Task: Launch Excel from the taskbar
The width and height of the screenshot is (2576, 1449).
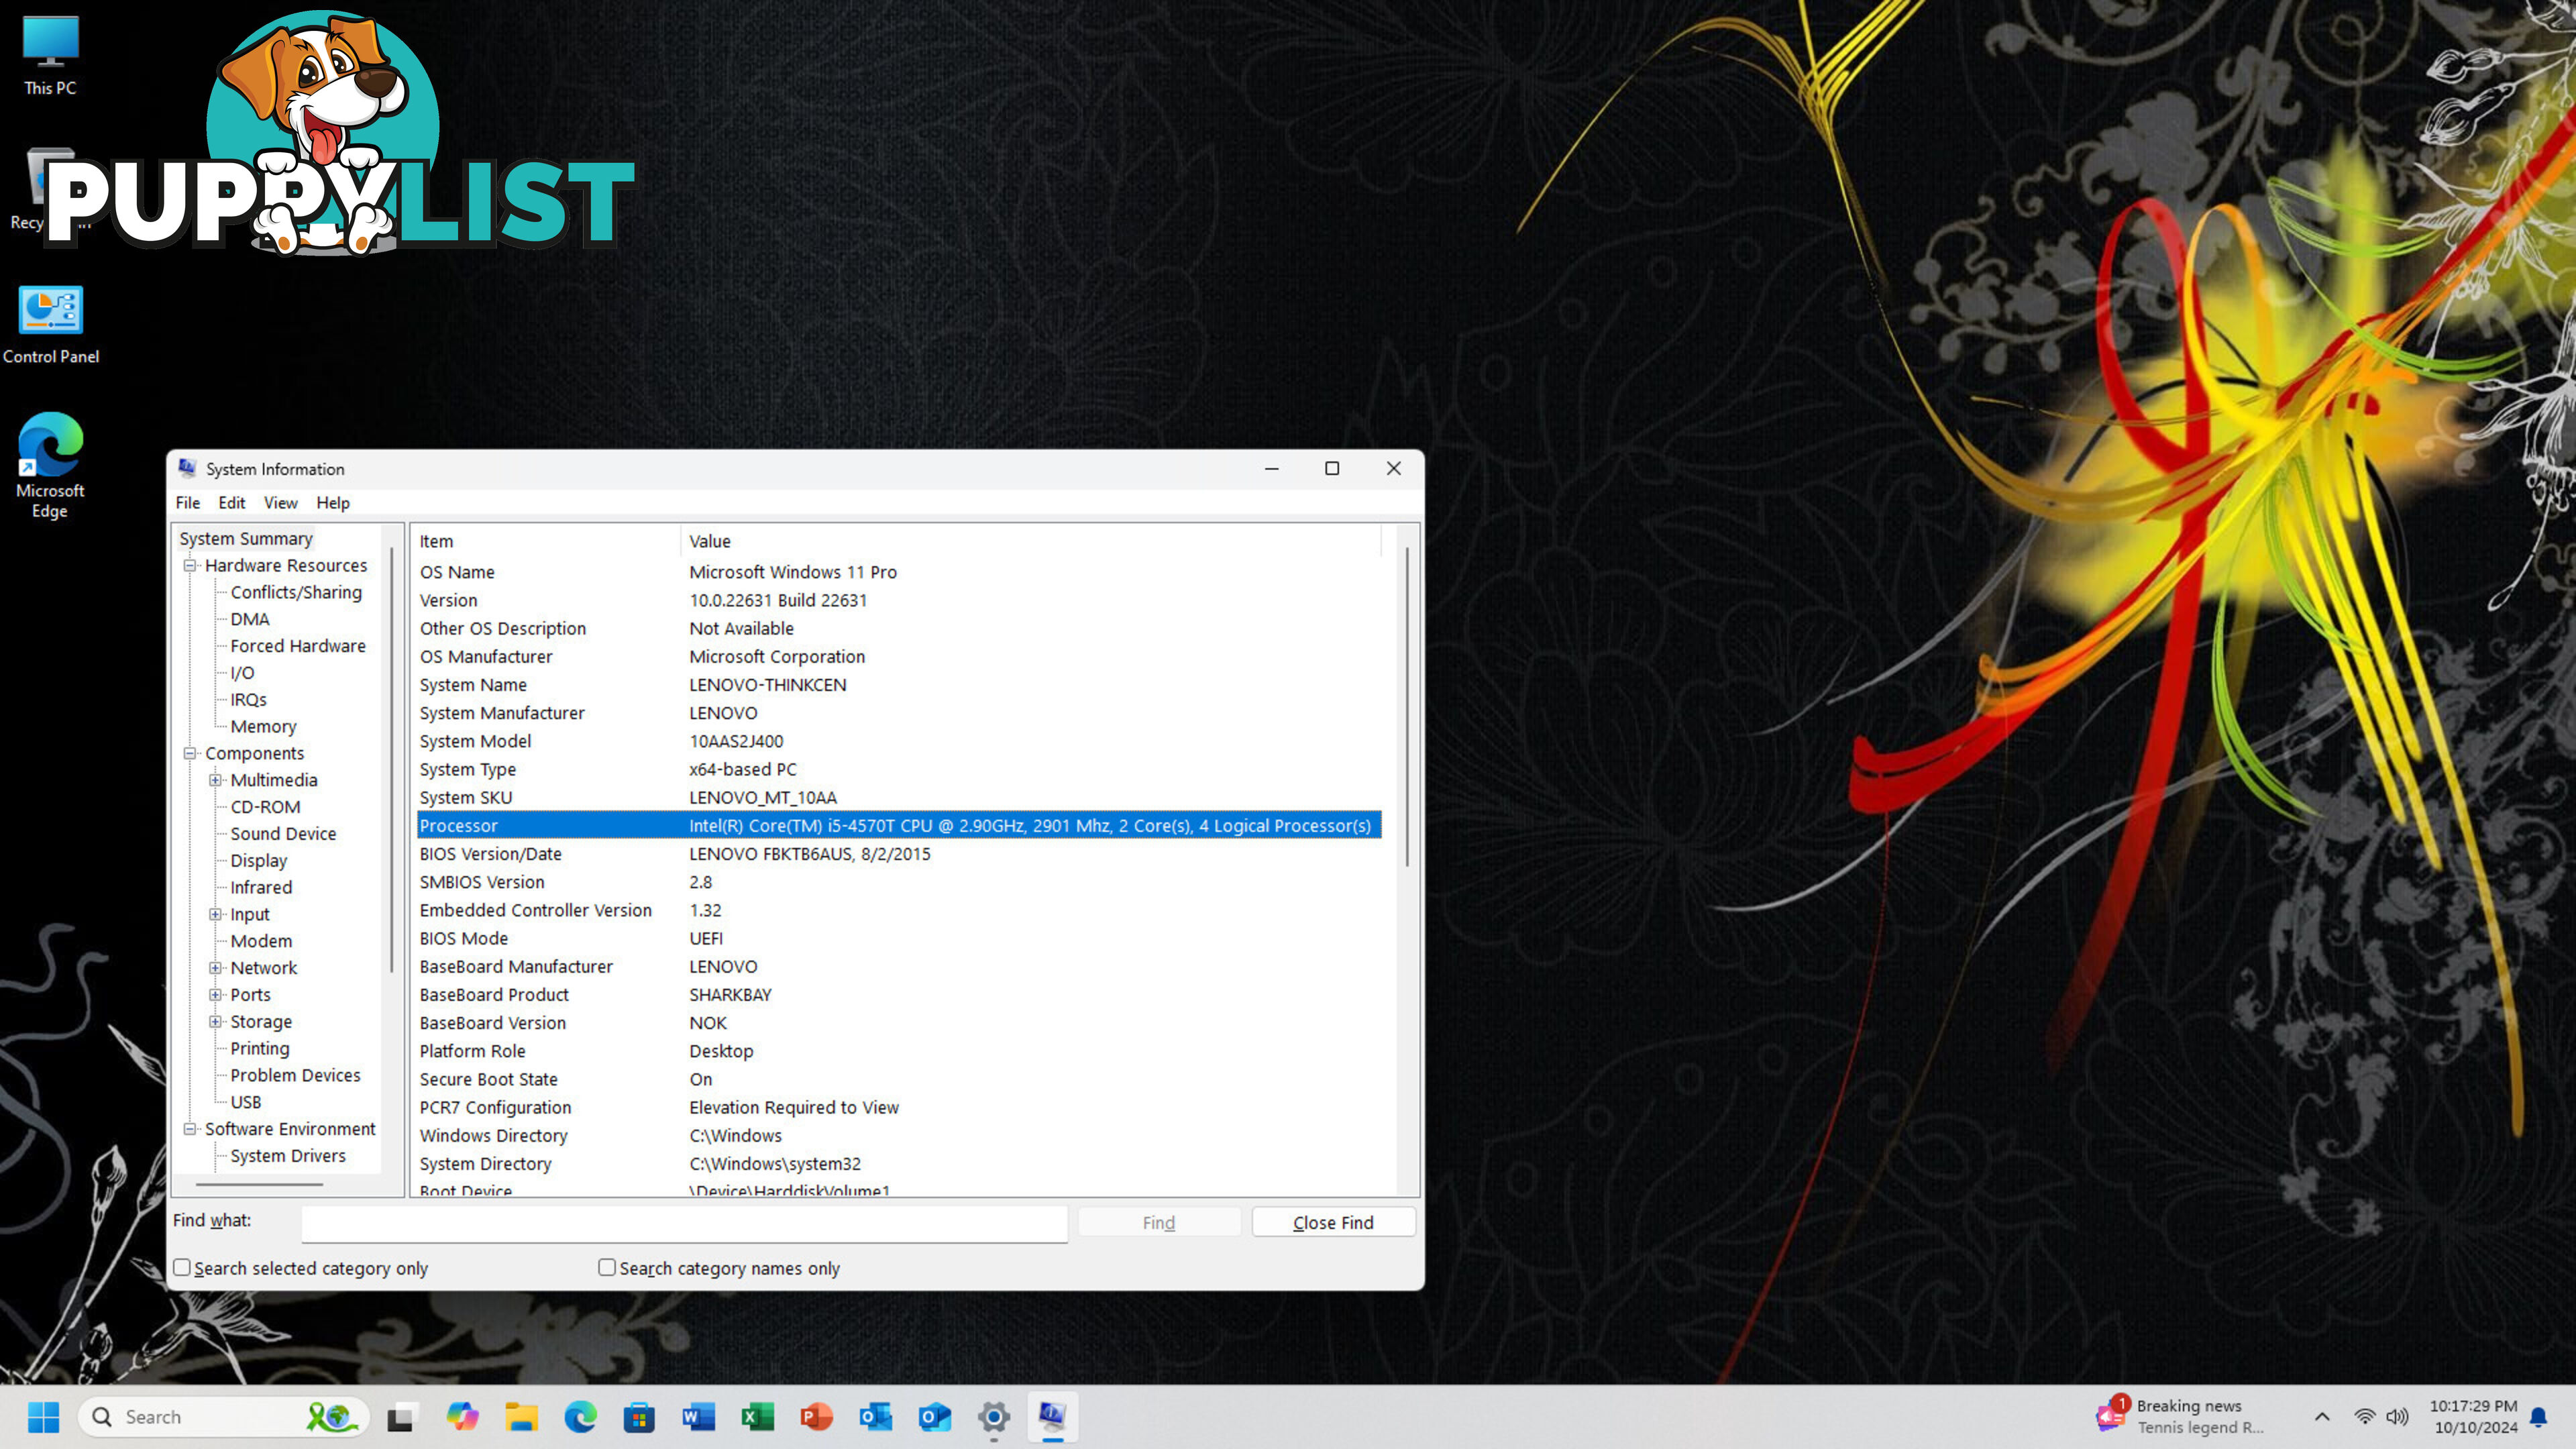Action: click(x=757, y=1416)
